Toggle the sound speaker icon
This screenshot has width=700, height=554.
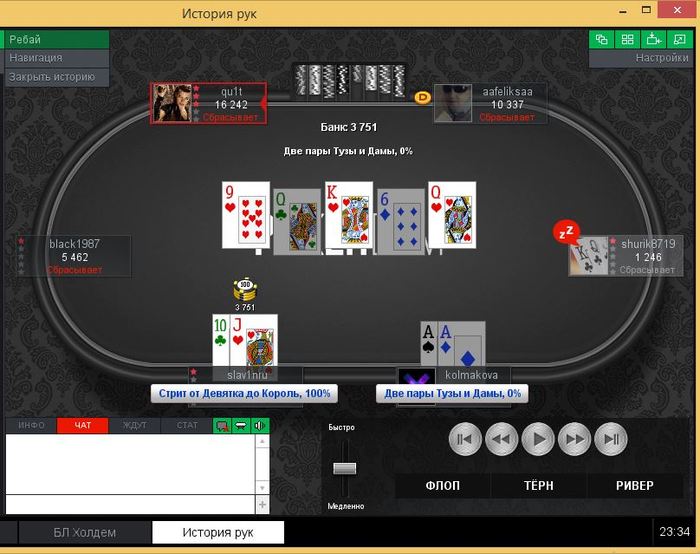pyautogui.click(x=260, y=426)
